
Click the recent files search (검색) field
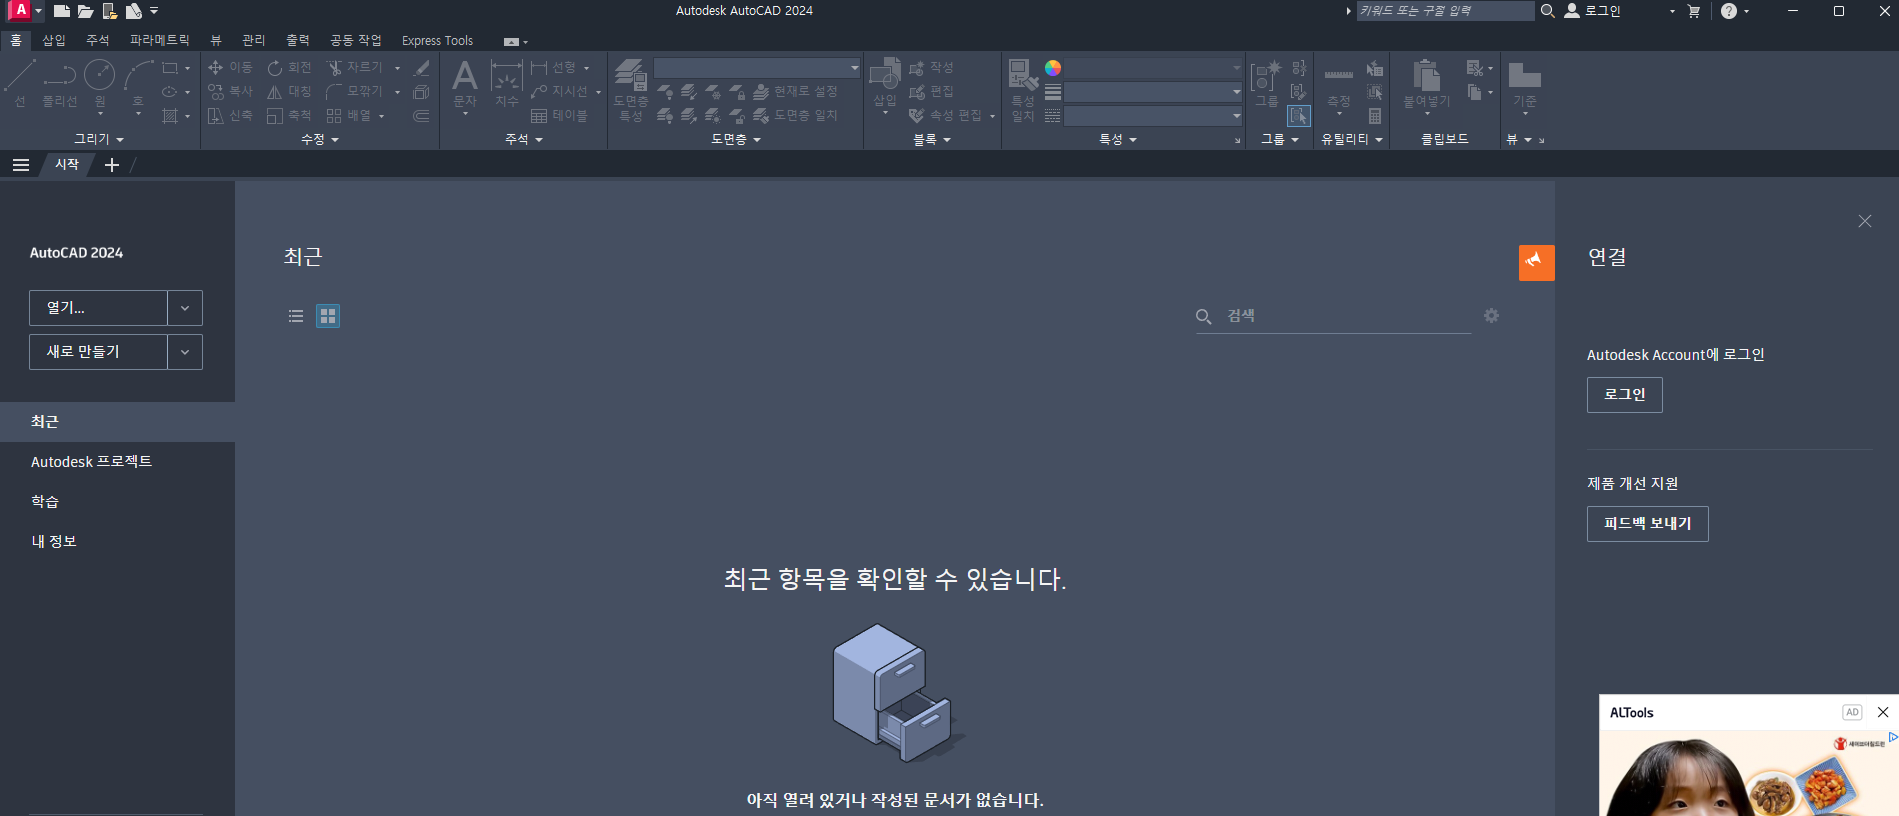(x=1333, y=316)
